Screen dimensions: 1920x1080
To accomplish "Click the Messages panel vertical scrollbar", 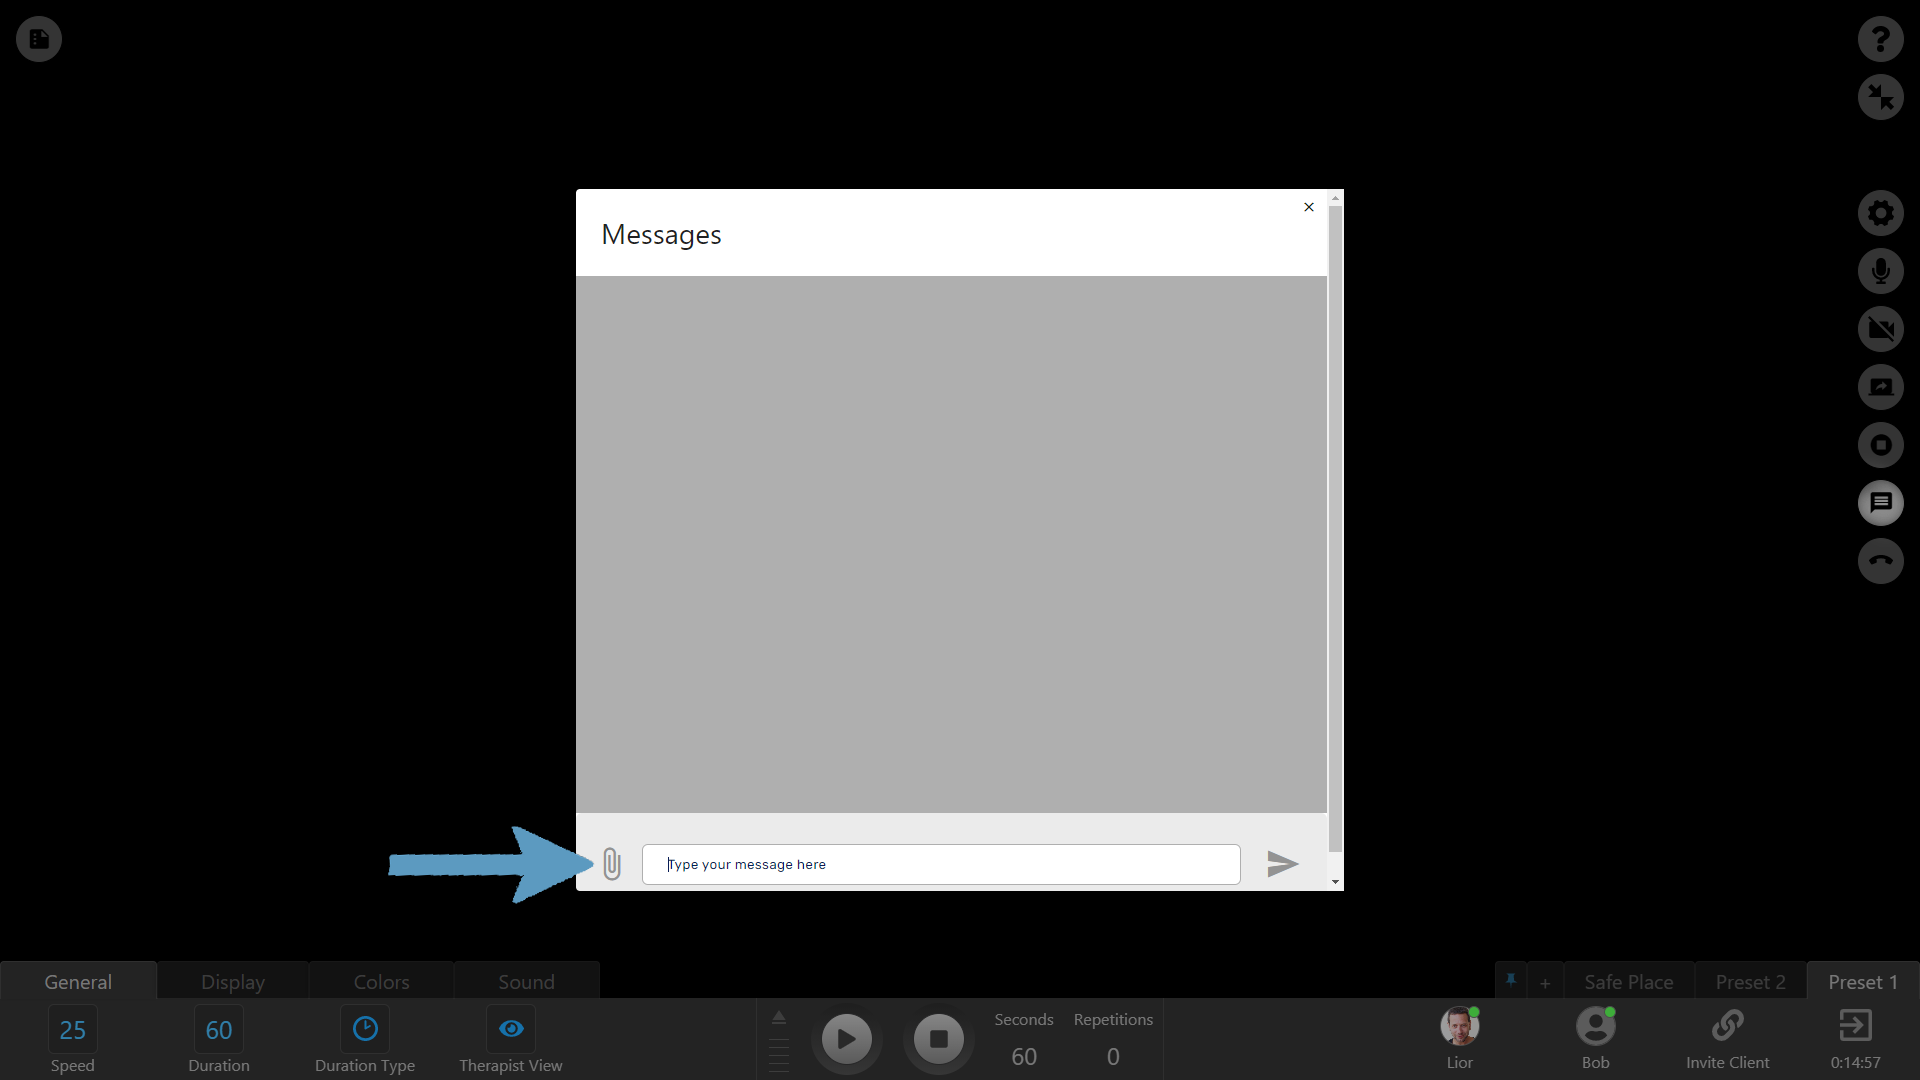I will tap(1335, 530).
